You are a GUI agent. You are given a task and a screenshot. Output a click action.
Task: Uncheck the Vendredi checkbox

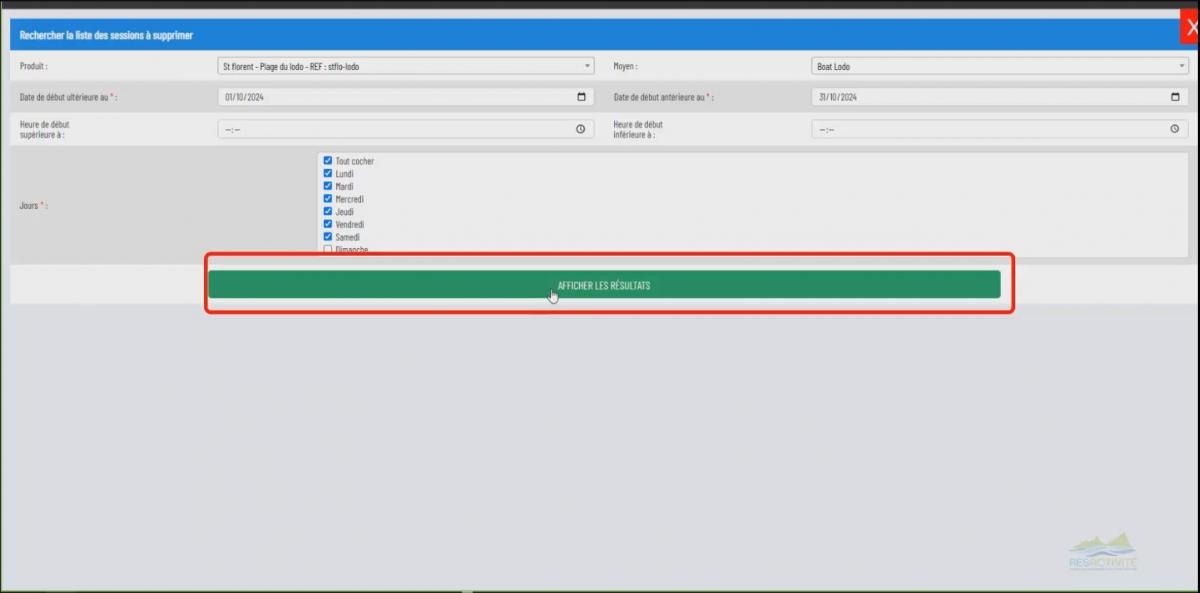coord(328,224)
